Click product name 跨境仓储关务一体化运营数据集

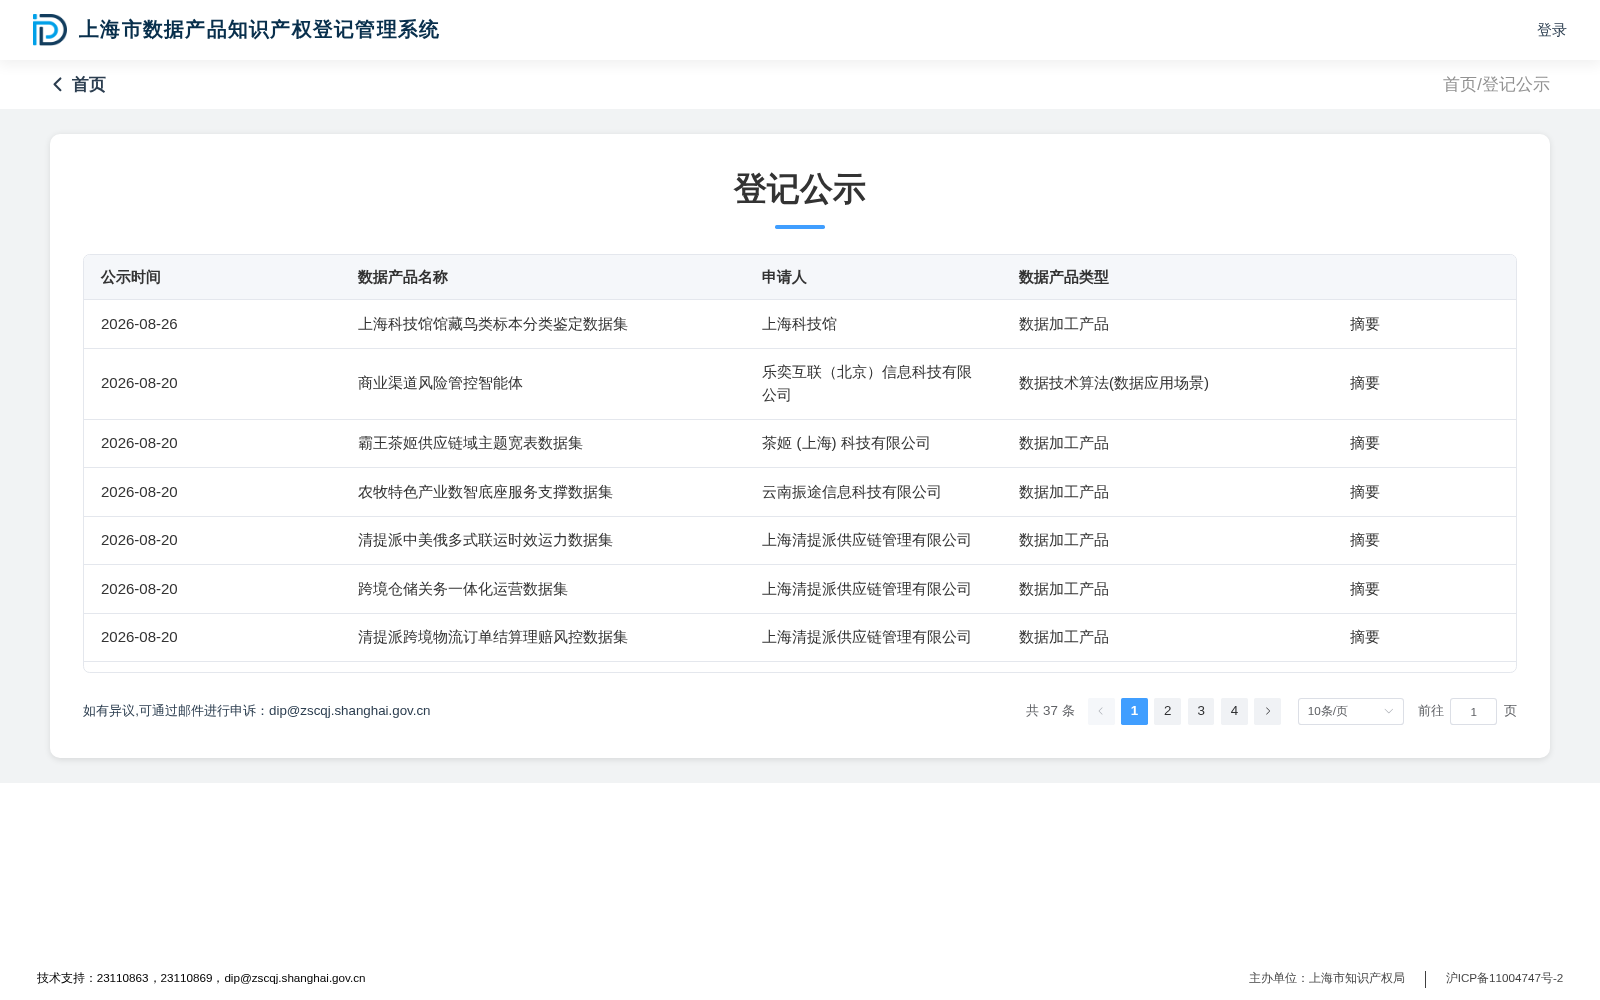[x=463, y=589]
